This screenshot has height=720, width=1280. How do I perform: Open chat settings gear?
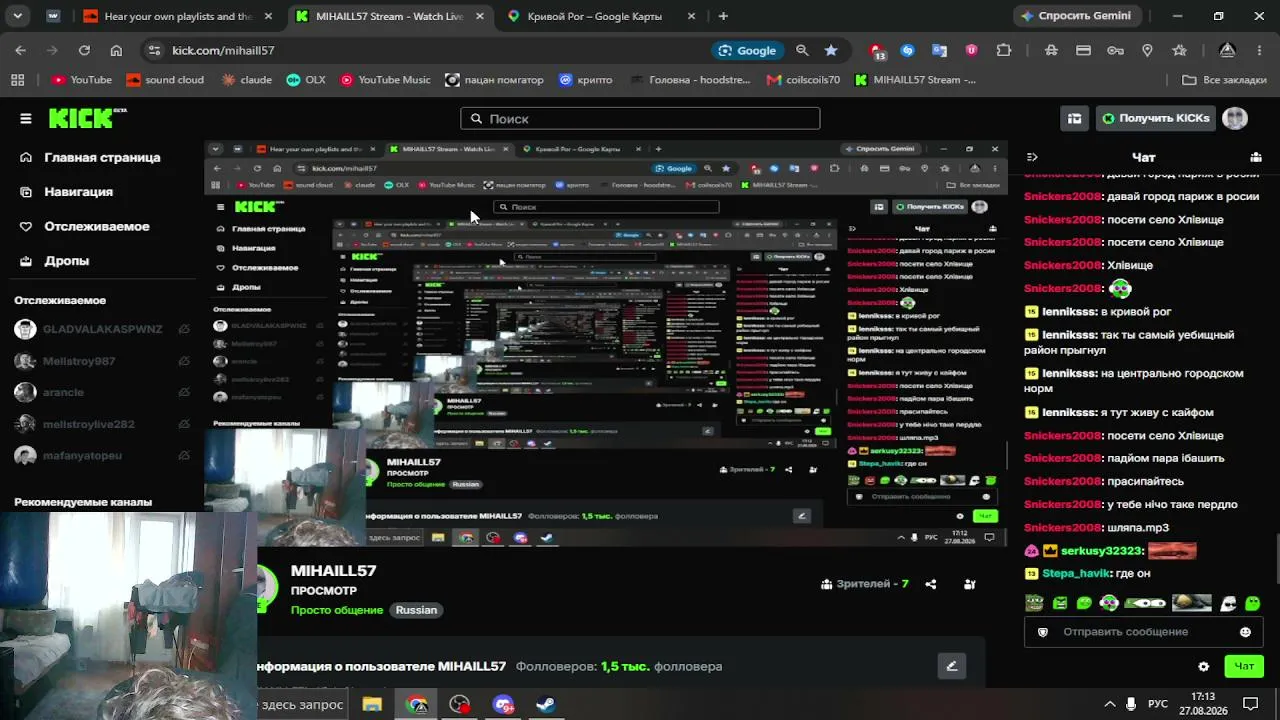[x=1204, y=666]
